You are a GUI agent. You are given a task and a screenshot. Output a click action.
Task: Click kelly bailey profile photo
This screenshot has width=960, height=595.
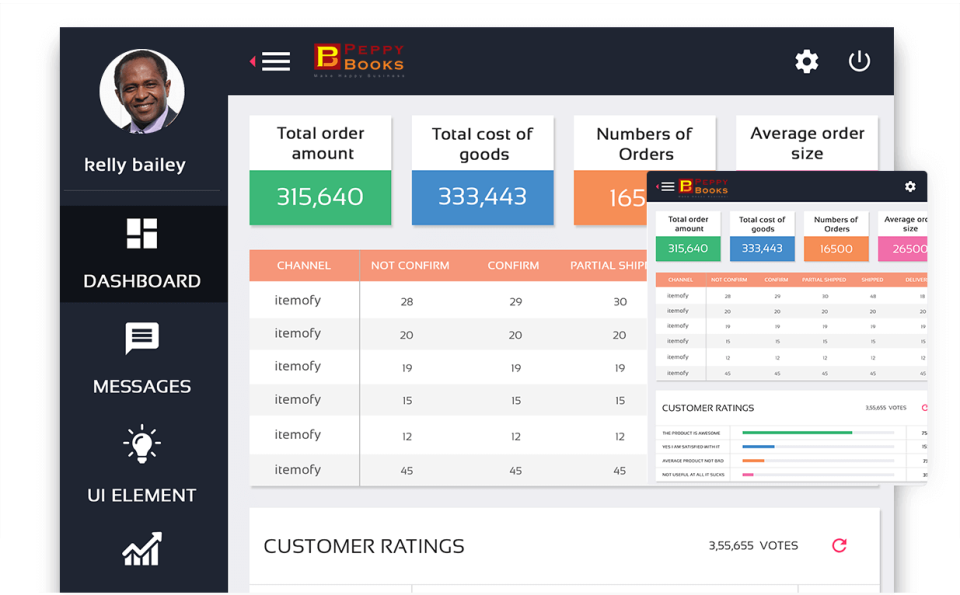142,91
